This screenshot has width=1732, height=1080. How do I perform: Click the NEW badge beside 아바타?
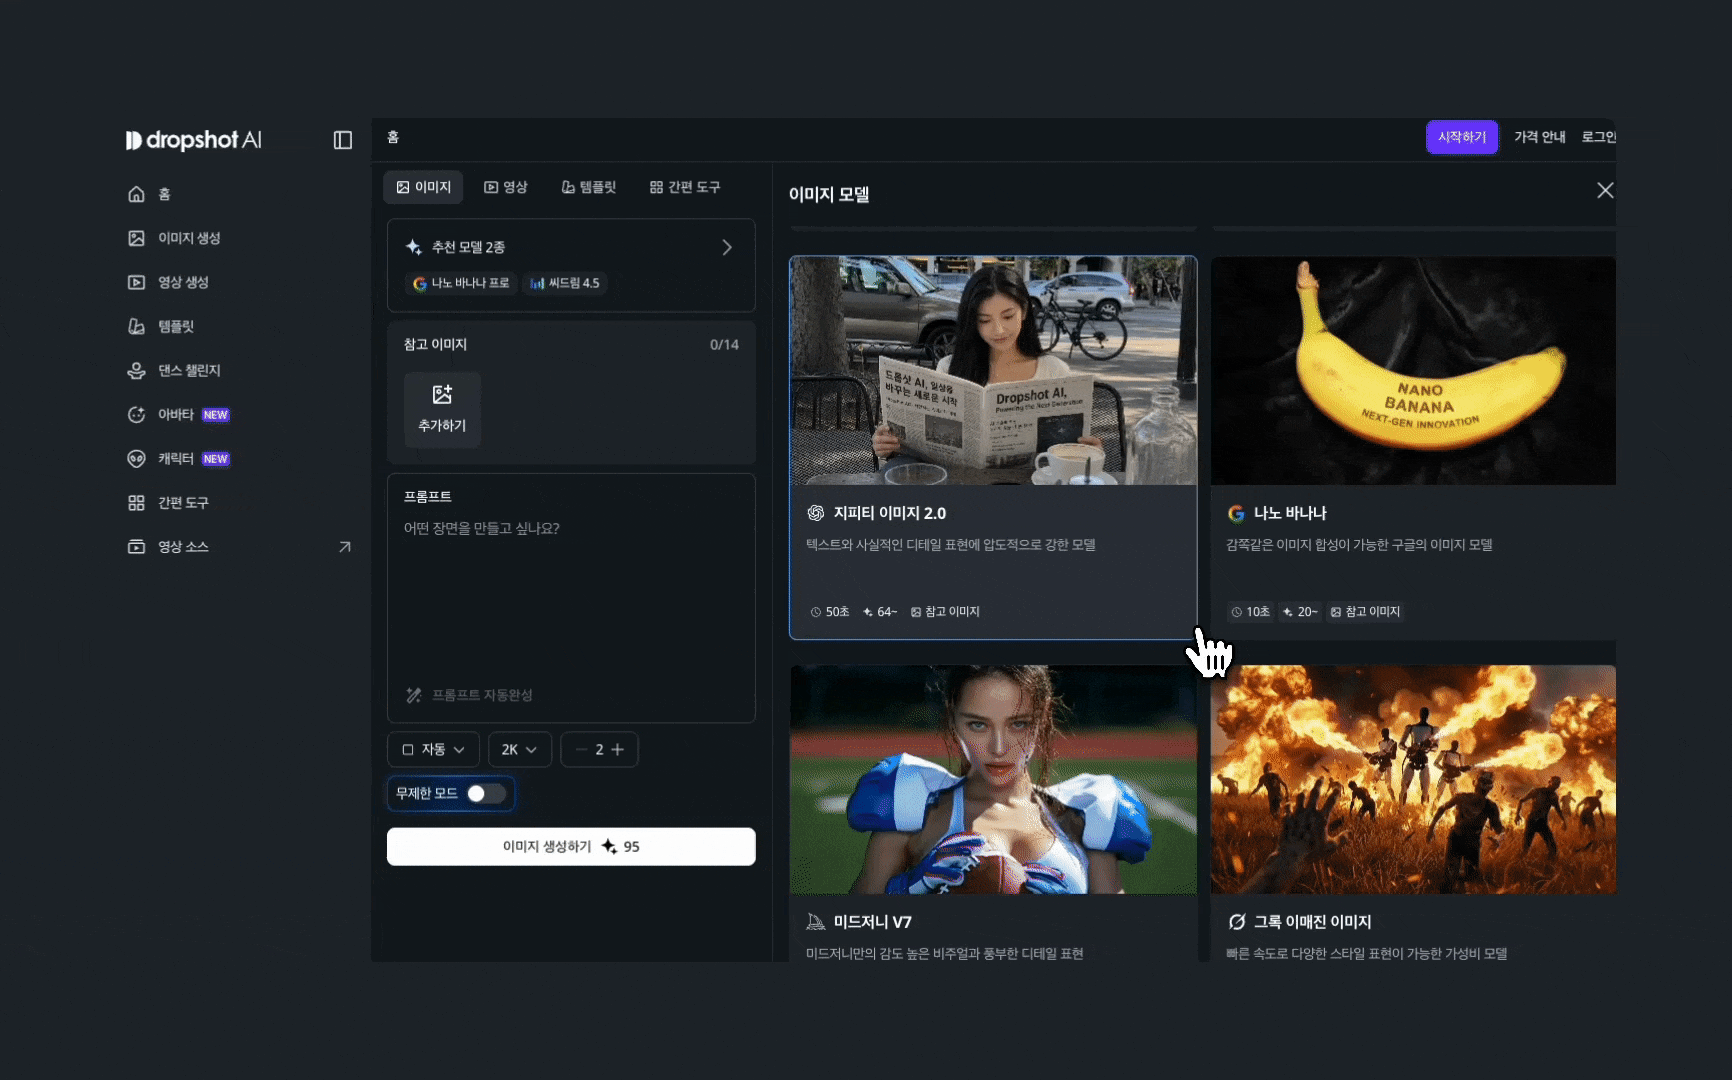pyautogui.click(x=216, y=415)
